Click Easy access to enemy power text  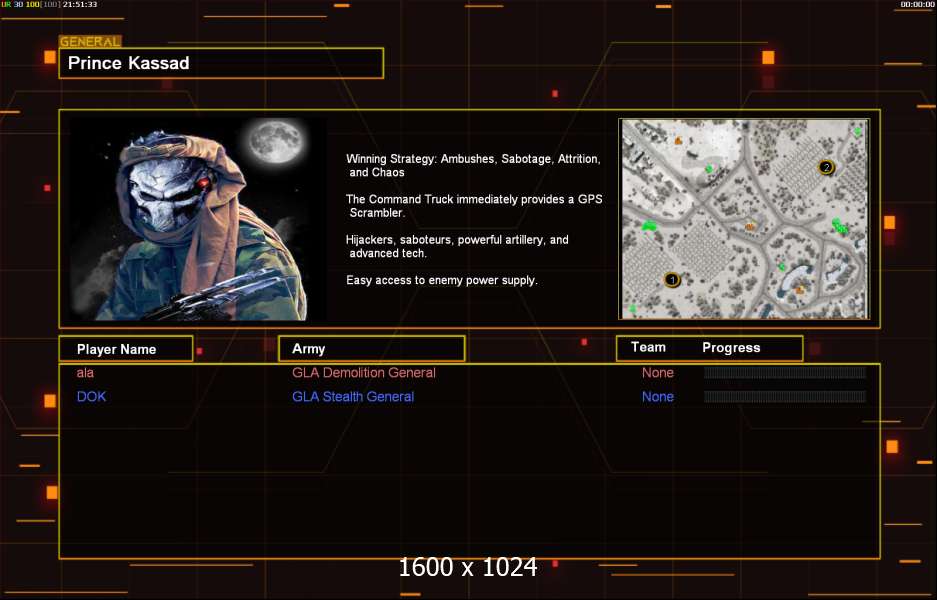[442, 280]
